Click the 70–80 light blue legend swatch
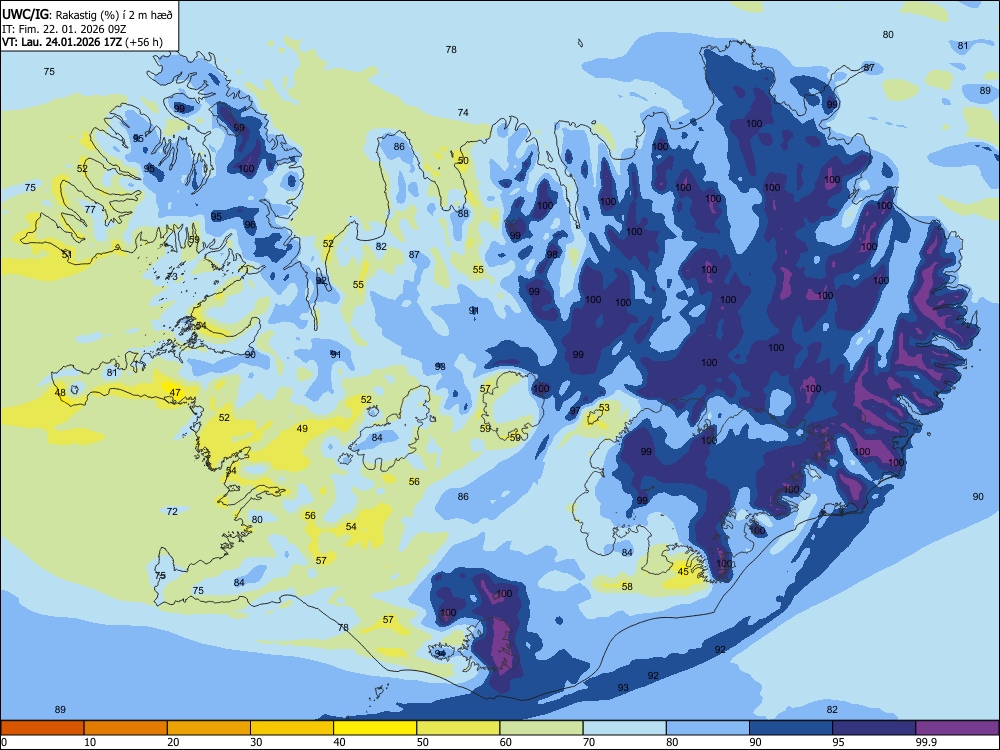Viewport: 1000px width, 750px height. point(624,728)
